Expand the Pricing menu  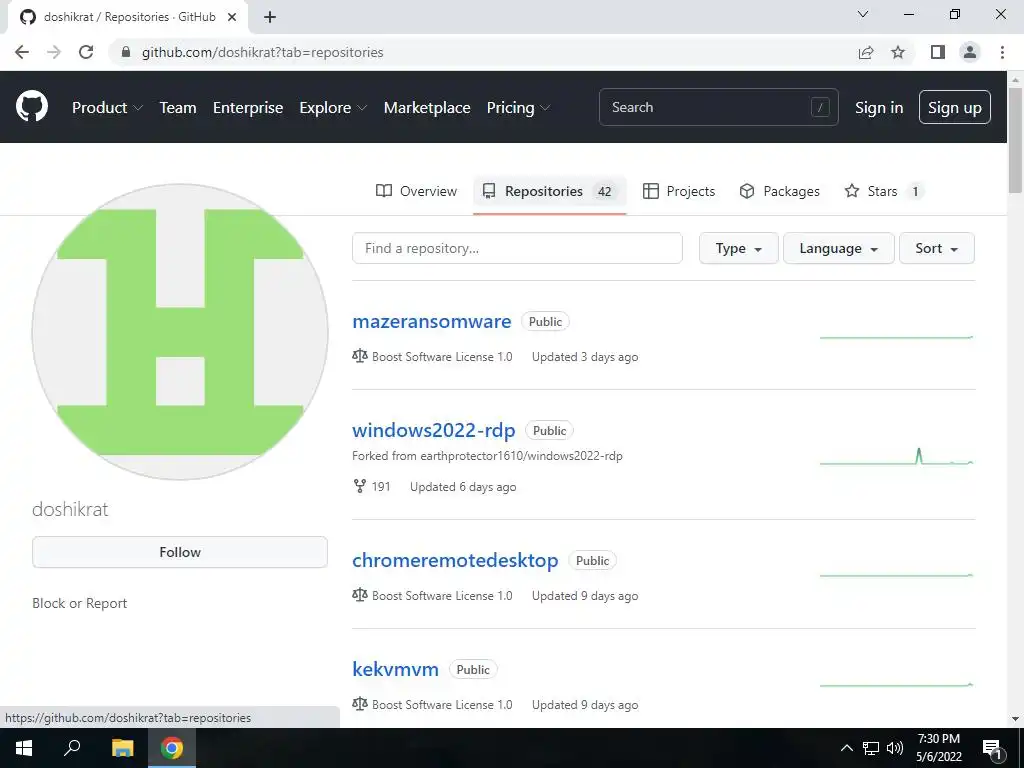pyautogui.click(x=519, y=107)
